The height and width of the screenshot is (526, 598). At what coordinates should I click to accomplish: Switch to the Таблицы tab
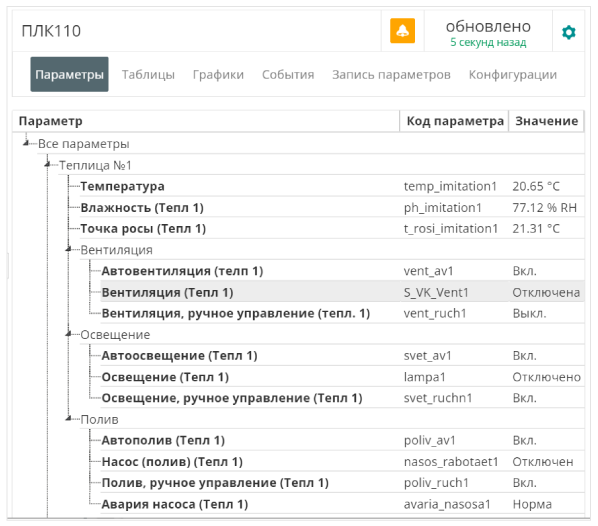pyautogui.click(x=148, y=74)
